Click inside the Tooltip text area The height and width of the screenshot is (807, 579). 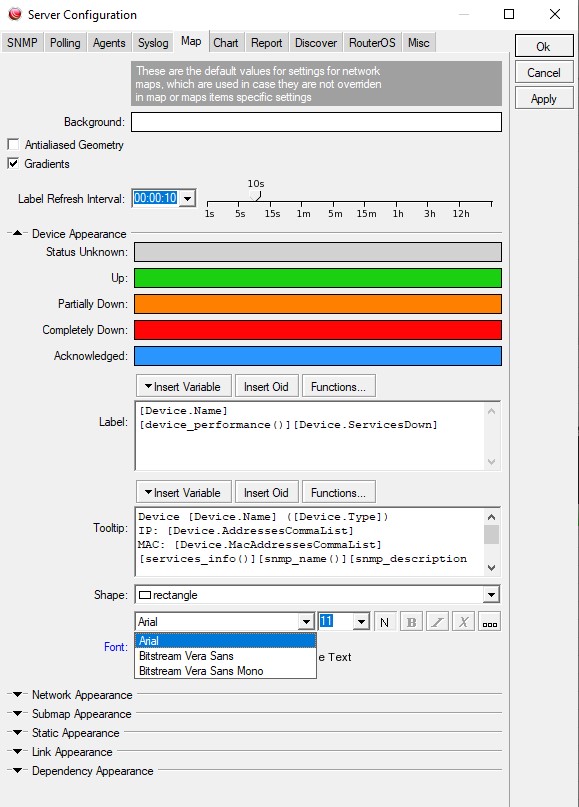coord(310,541)
